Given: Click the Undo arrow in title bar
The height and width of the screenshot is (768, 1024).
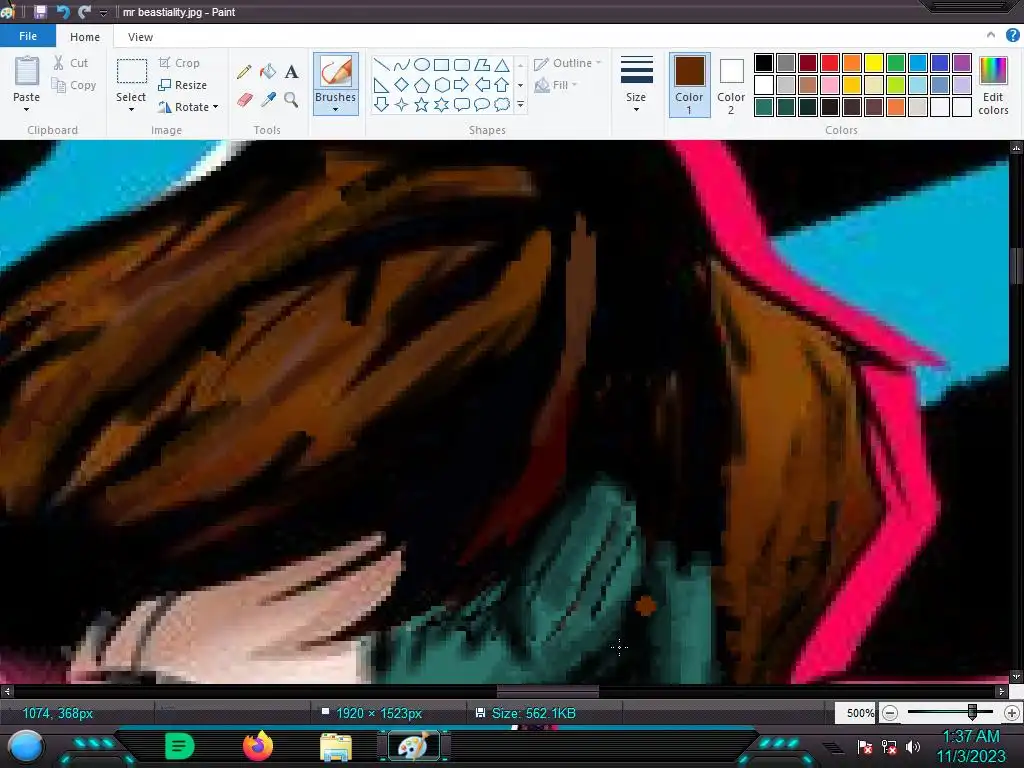Looking at the screenshot, I should click(63, 12).
